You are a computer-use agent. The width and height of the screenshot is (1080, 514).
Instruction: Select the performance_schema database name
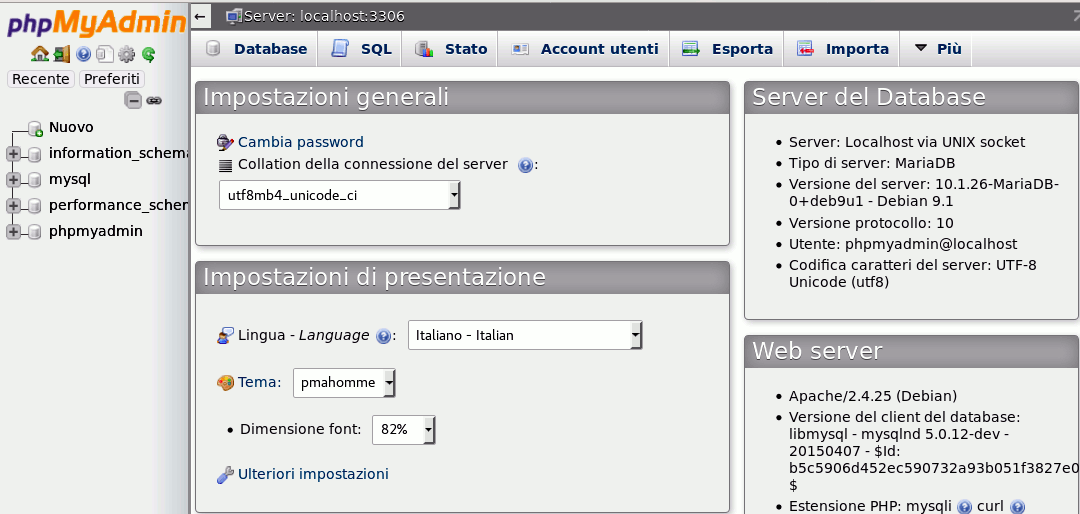point(118,205)
